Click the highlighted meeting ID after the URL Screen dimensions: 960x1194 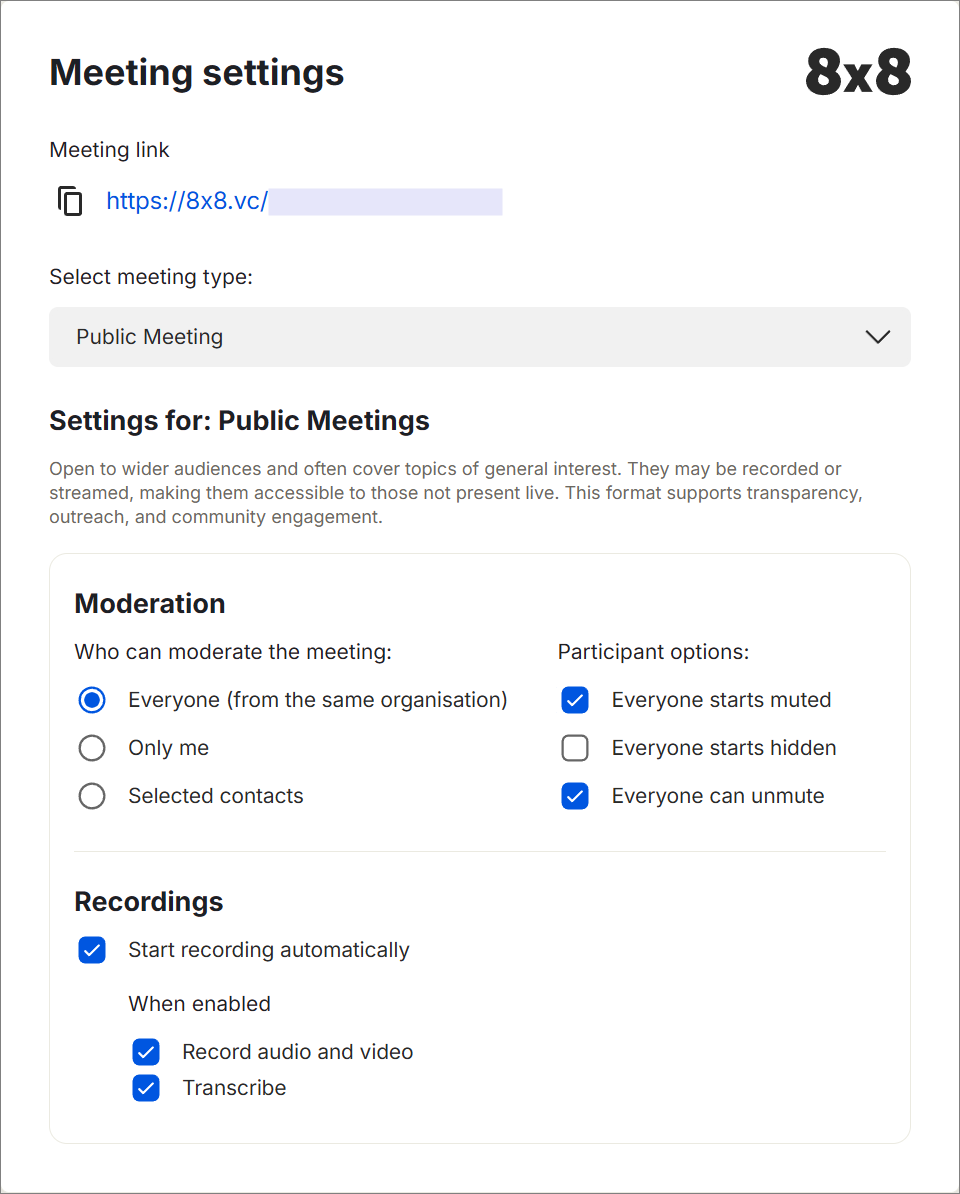385,201
